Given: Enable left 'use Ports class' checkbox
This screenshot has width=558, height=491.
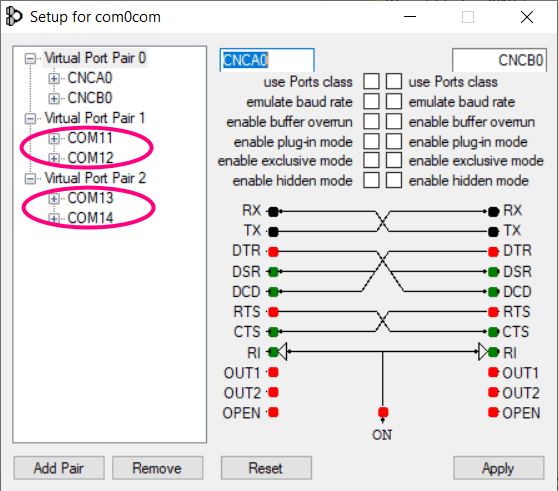Looking at the screenshot, I should coord(371,81).
